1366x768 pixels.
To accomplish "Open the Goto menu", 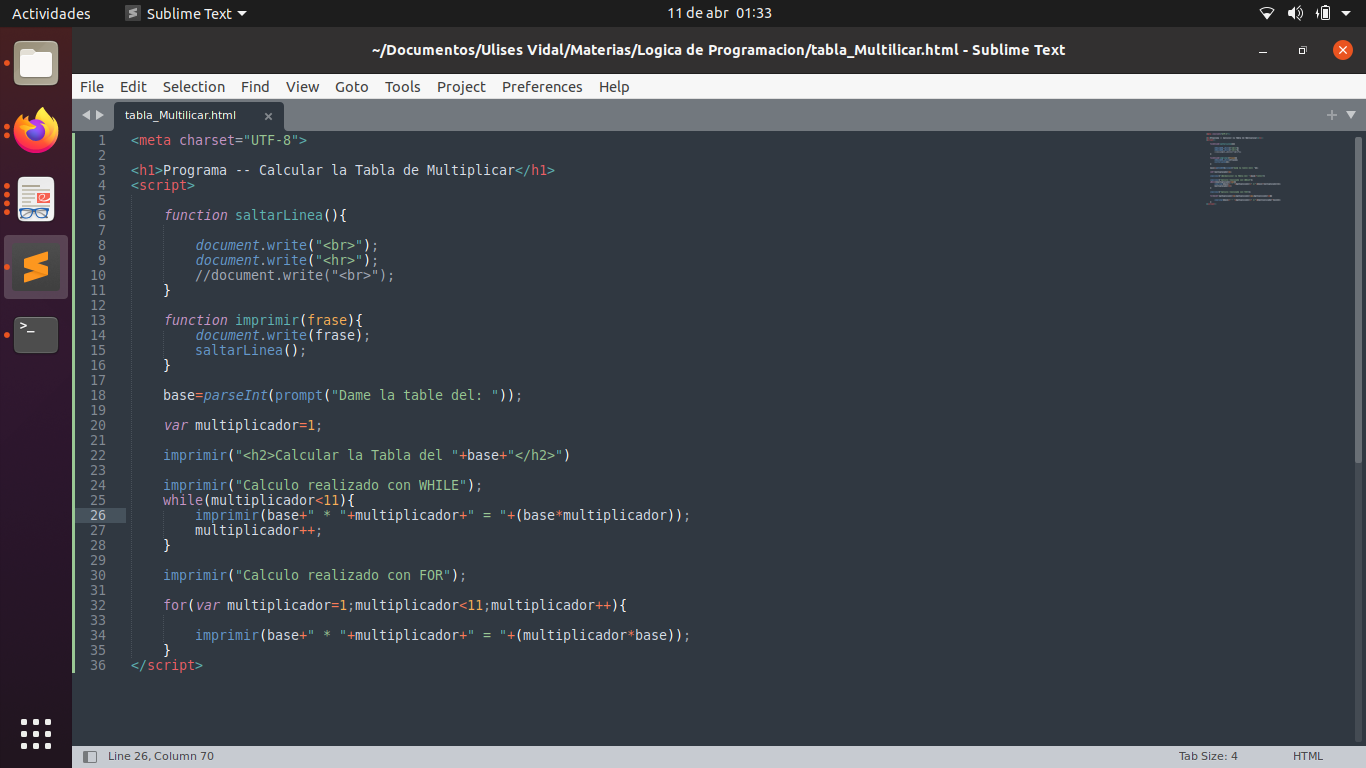I will pyautogui.click(x=352, y=87).
